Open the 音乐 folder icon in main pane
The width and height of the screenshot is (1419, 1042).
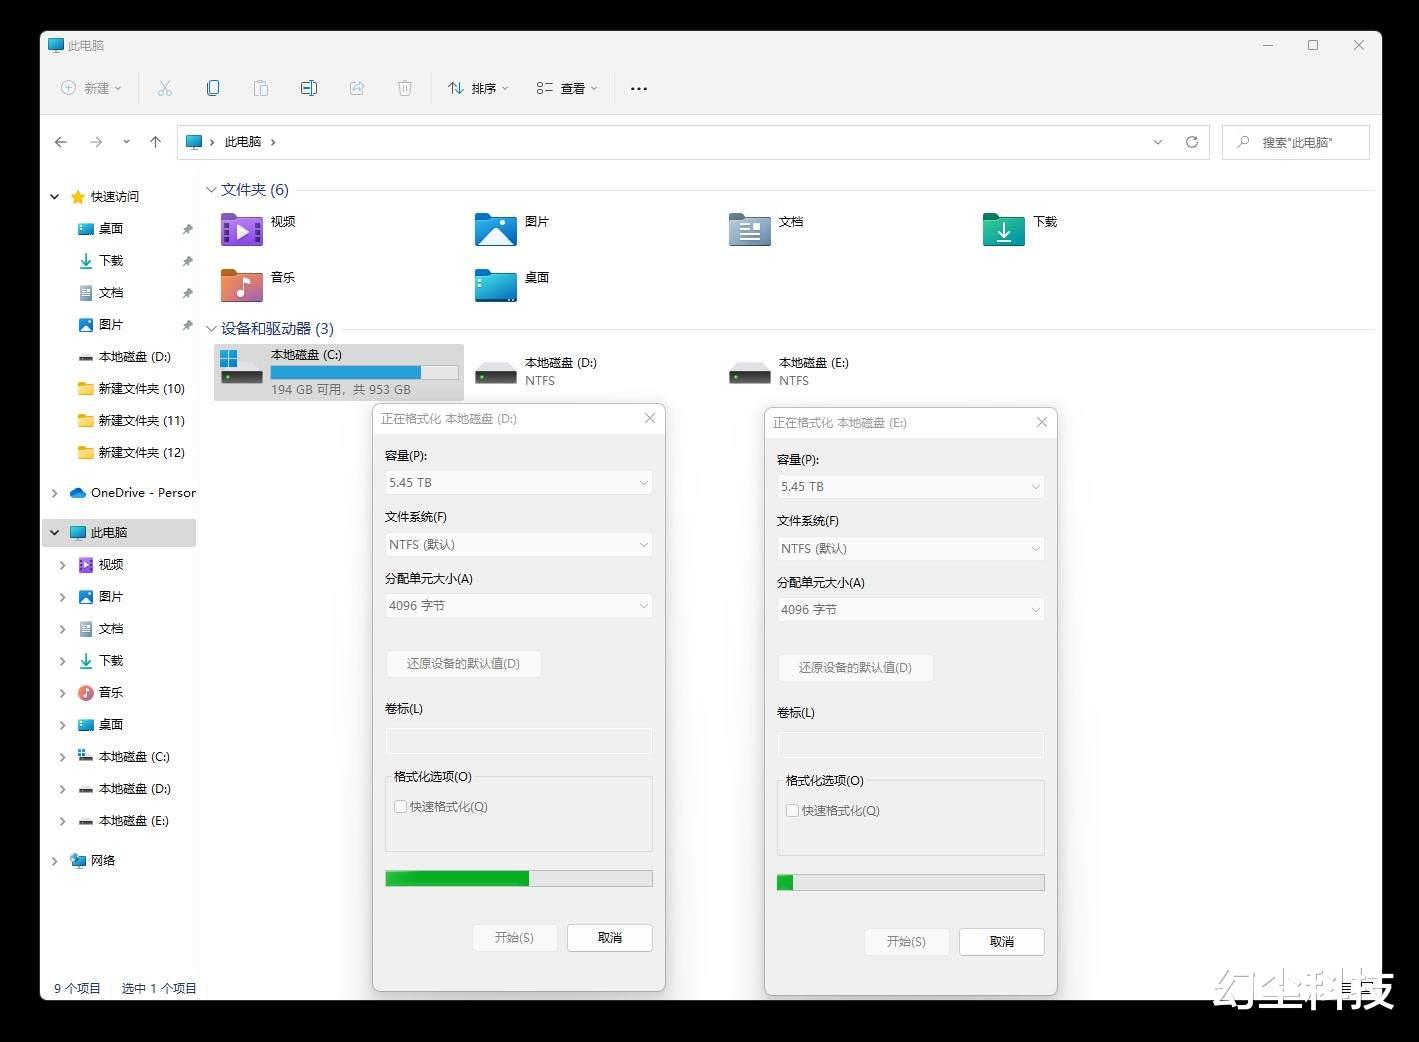tap(241, 285)
